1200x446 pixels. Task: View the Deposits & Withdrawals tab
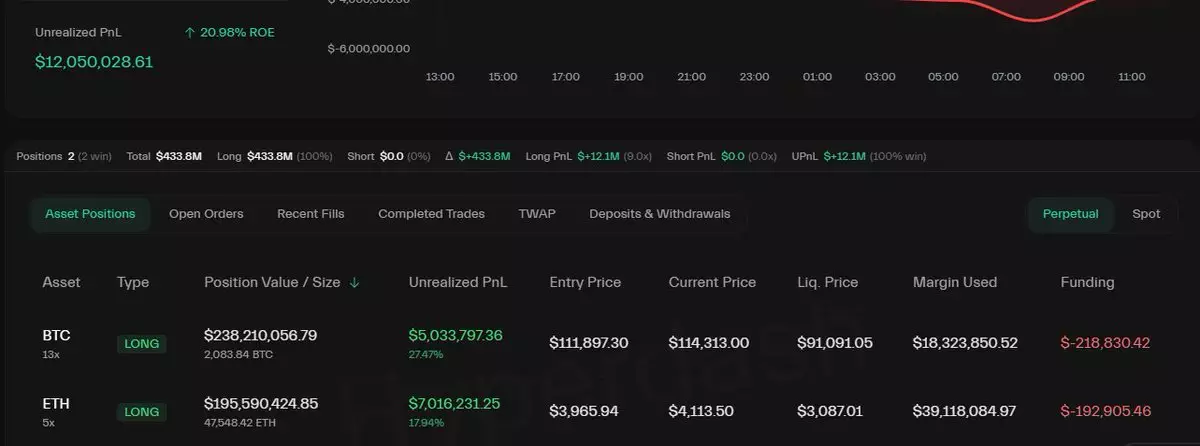coord(659,214)
